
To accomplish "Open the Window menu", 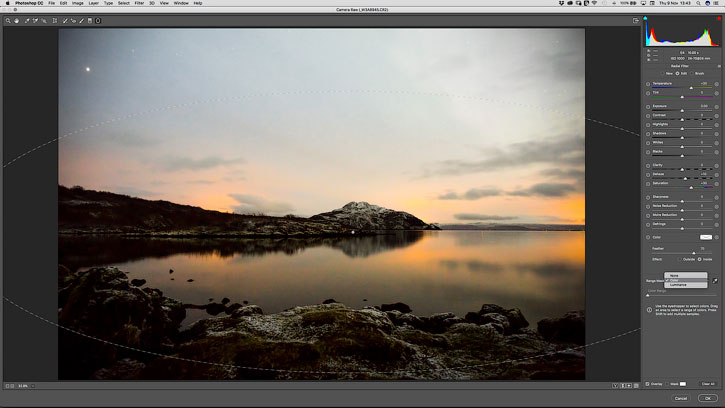I will pyautogui.click(x=181, y=3).
